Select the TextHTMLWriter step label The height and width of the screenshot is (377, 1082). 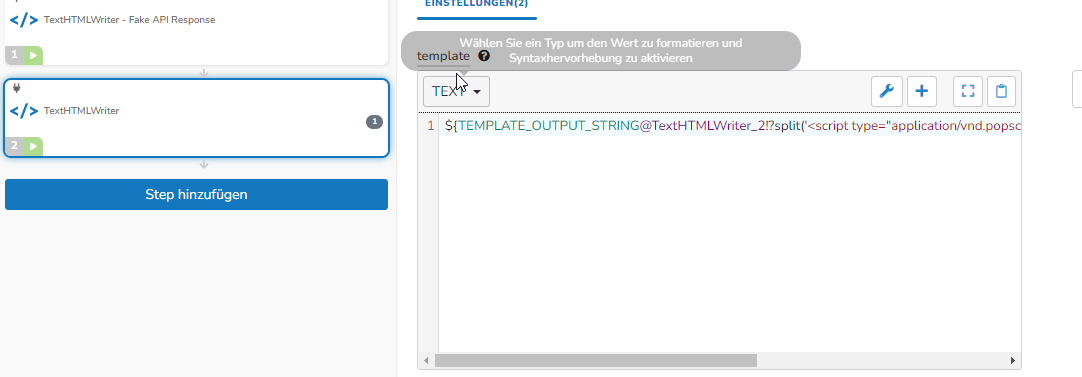click(81, 110)
